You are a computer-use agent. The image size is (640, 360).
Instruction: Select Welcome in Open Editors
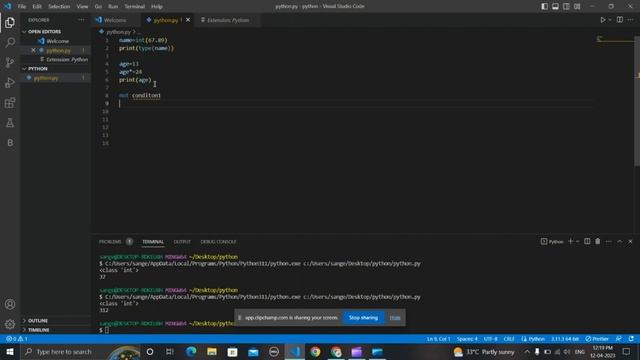pyautogui.click(x=56, y=41)
